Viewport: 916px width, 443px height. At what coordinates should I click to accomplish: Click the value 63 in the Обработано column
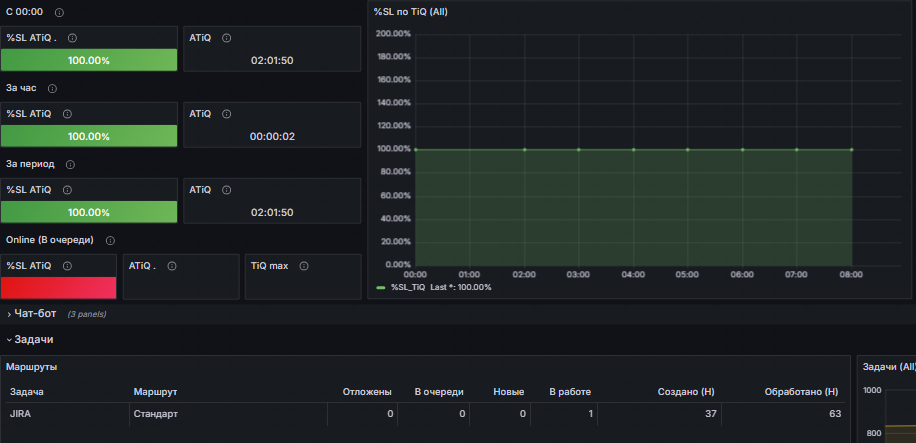[x=835, y=414]
